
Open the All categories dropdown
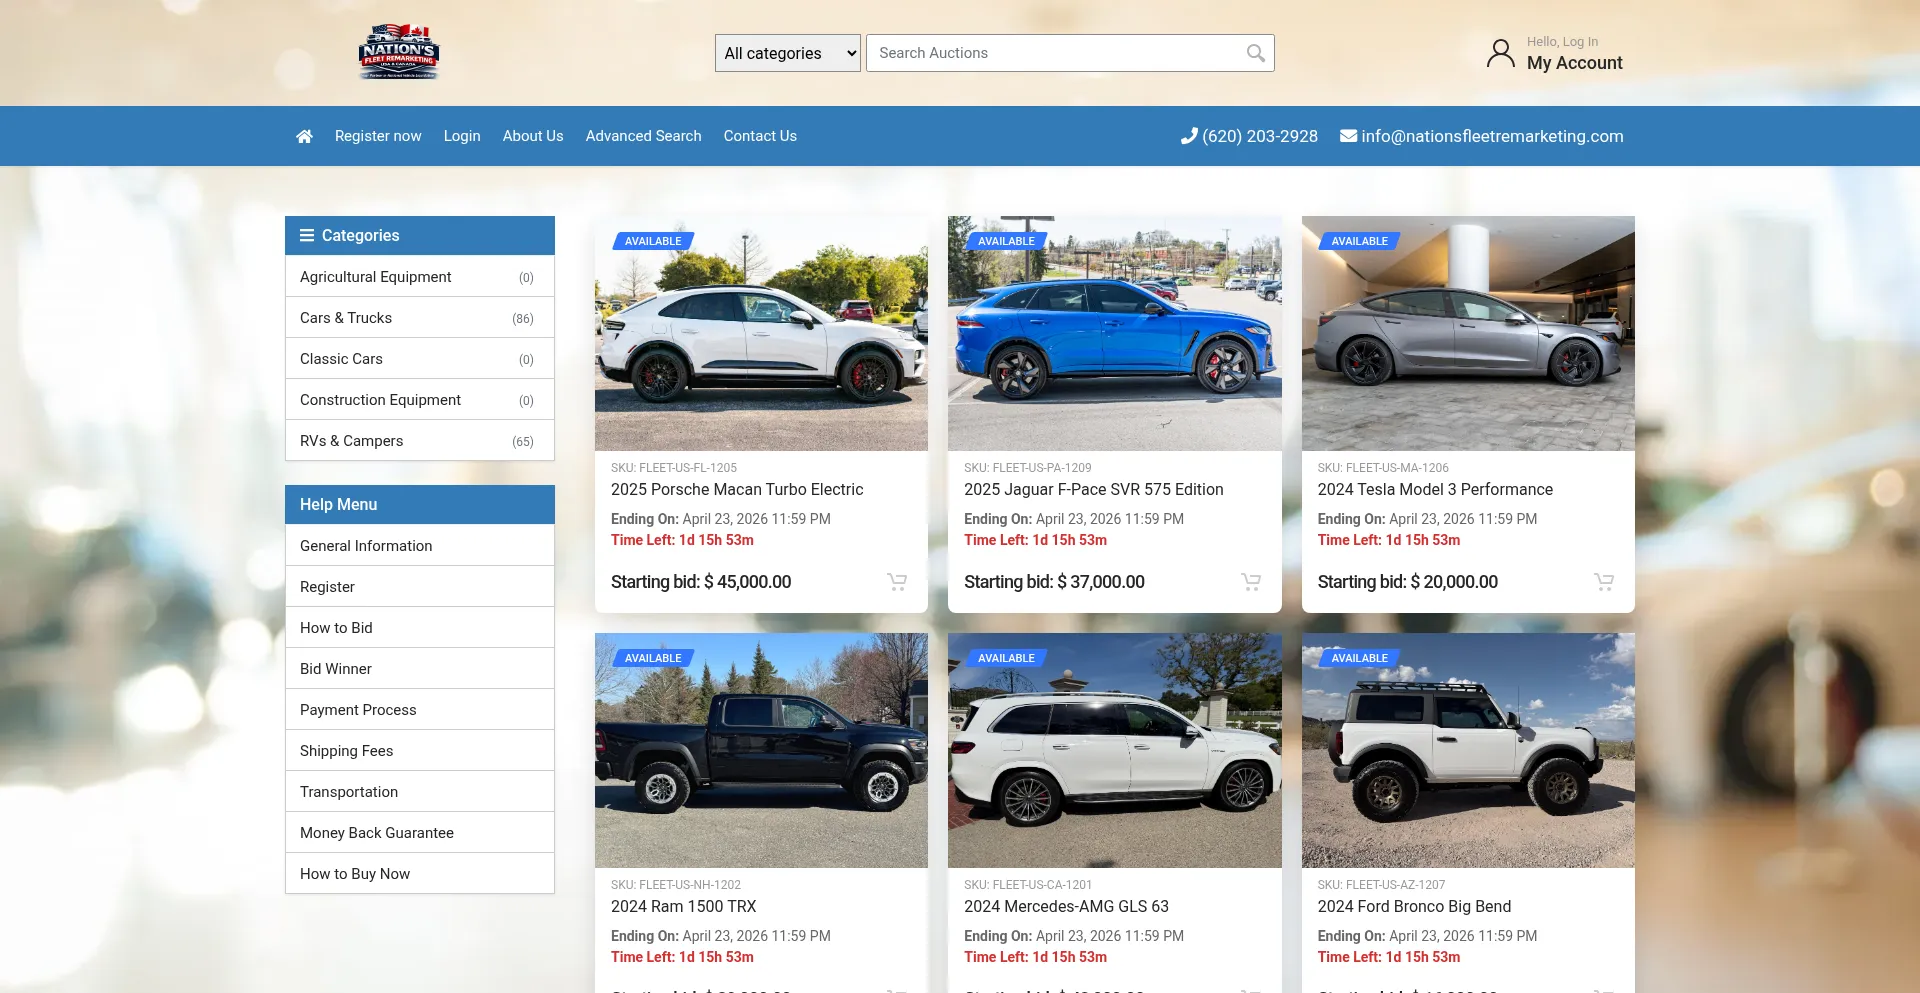(x=788, y=53)
